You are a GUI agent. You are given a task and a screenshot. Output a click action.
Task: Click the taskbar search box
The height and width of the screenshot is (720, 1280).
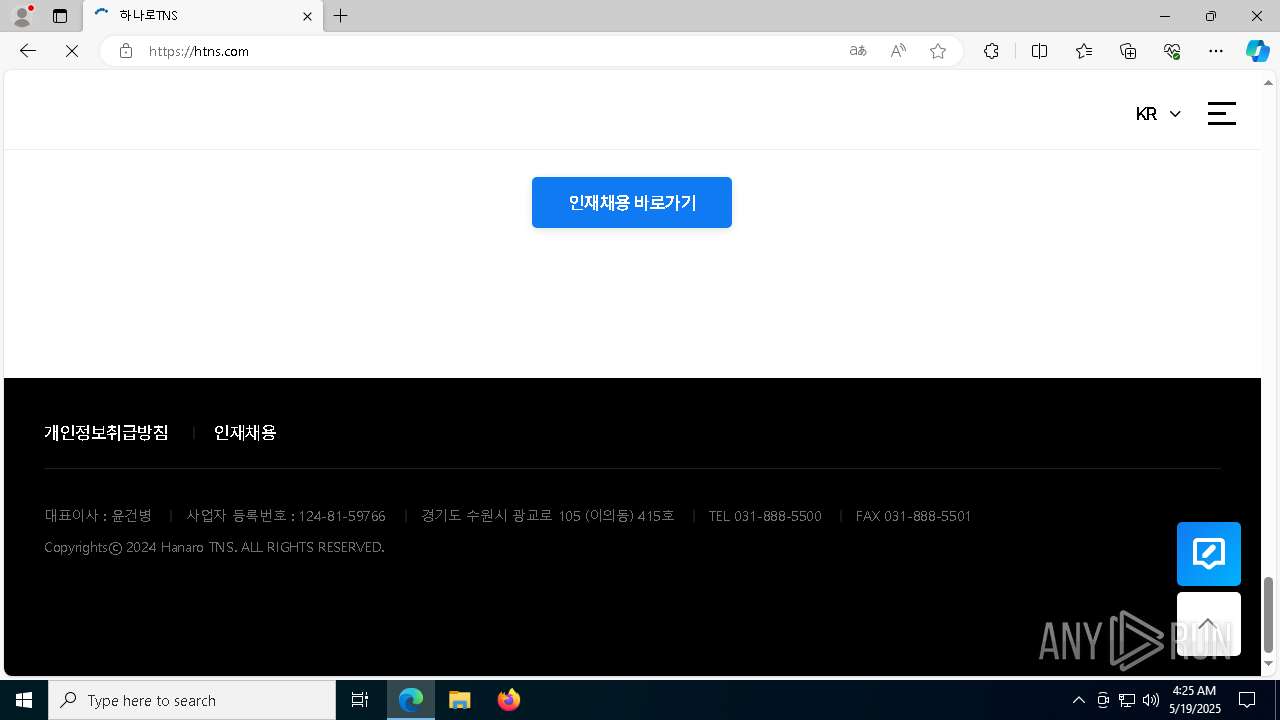(x=192, y=700)
